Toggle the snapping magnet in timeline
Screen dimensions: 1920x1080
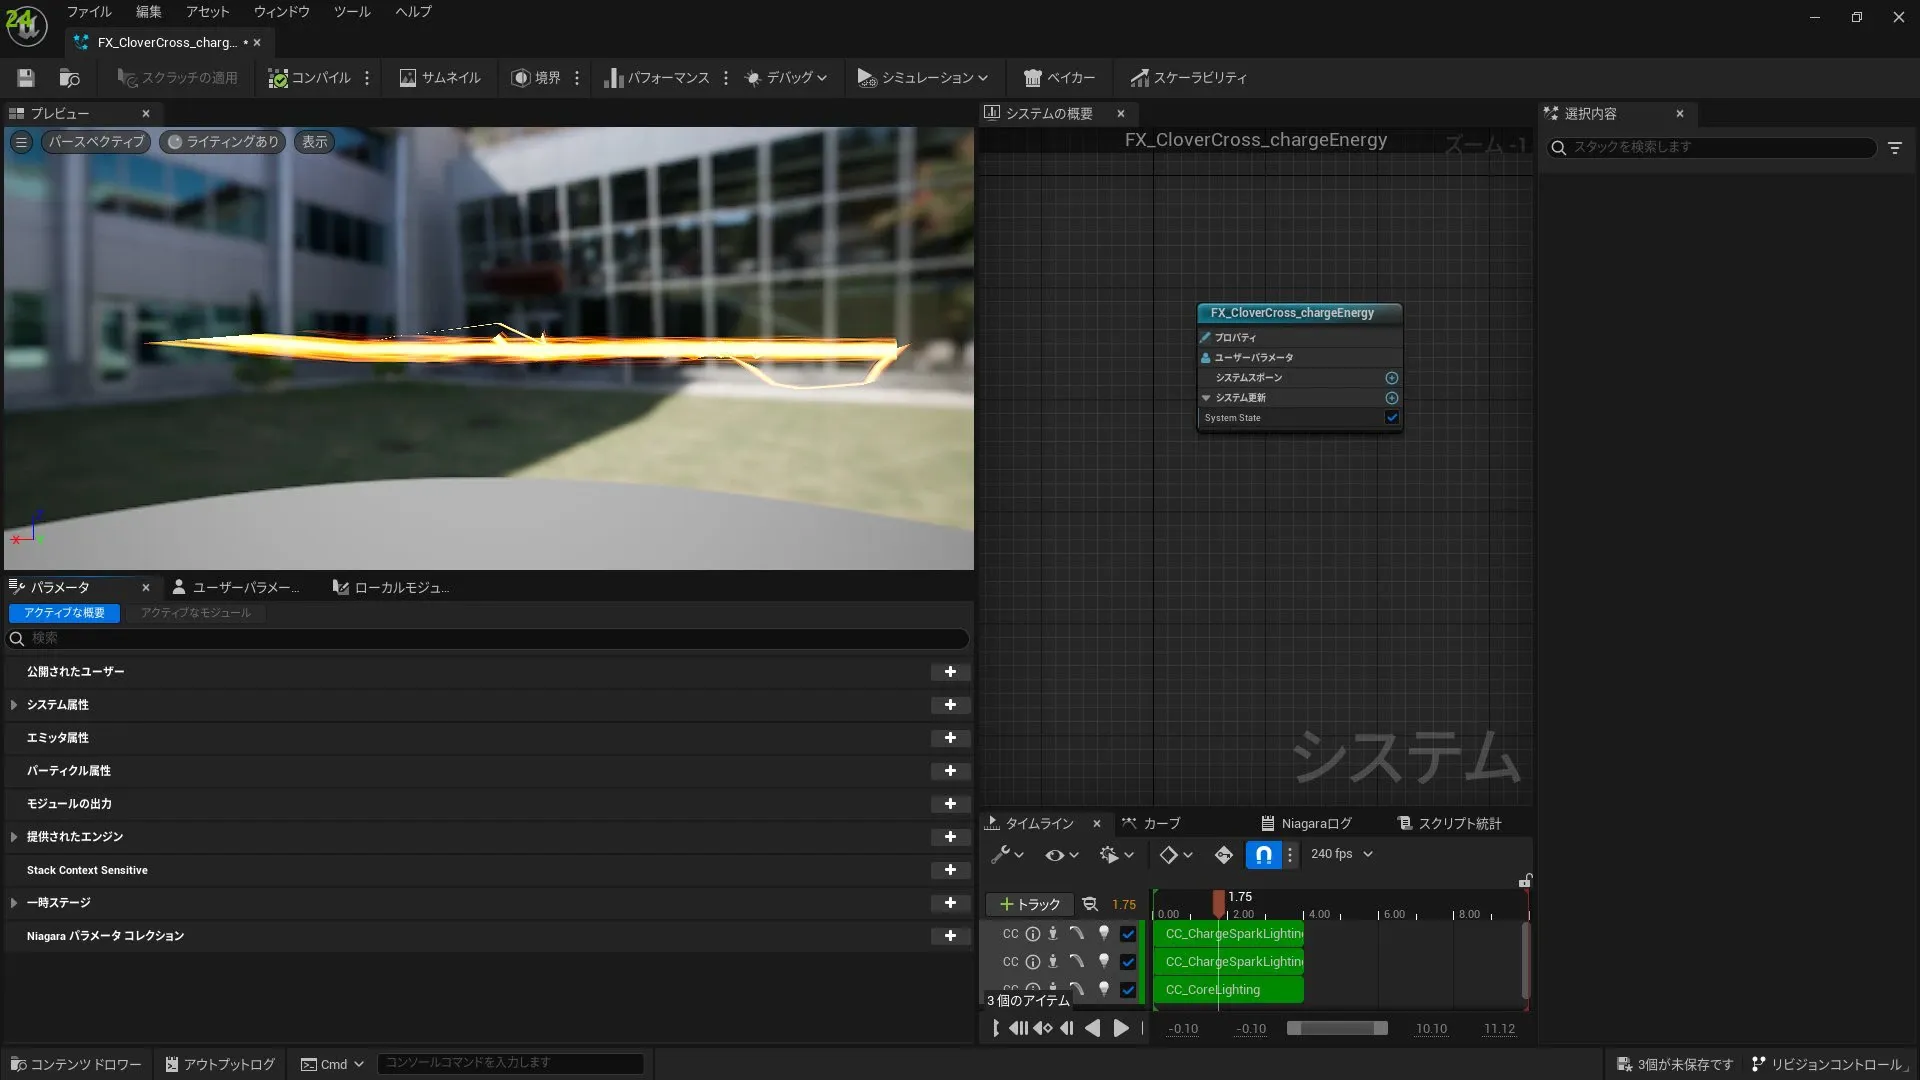(1263, 855)
